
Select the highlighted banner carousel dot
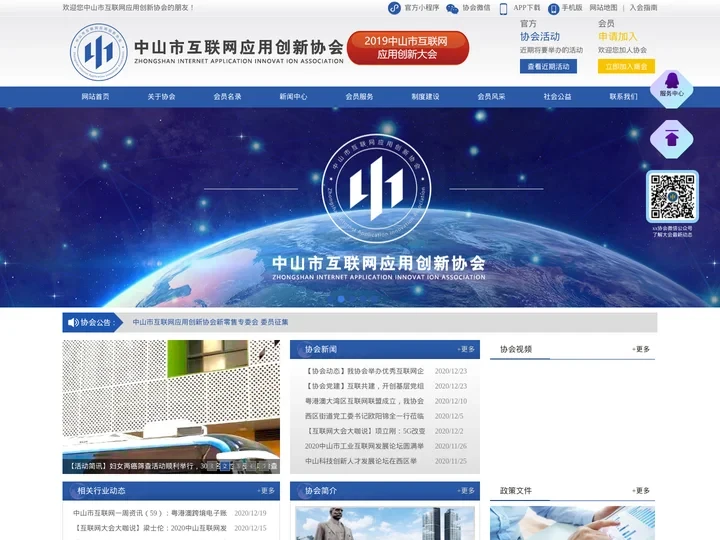[341, 299]
